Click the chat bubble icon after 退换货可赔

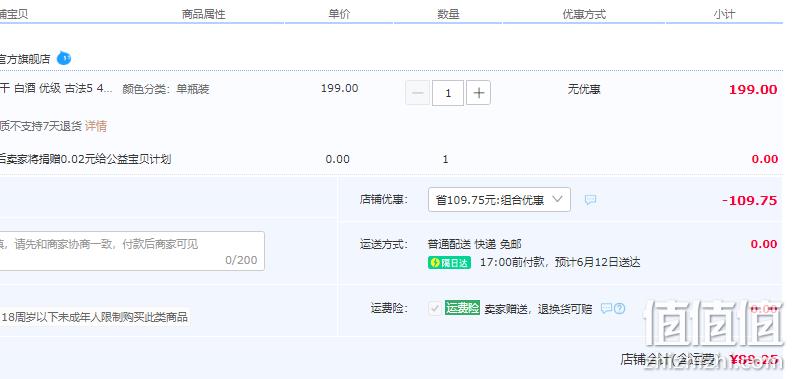(x=606, y=308)
